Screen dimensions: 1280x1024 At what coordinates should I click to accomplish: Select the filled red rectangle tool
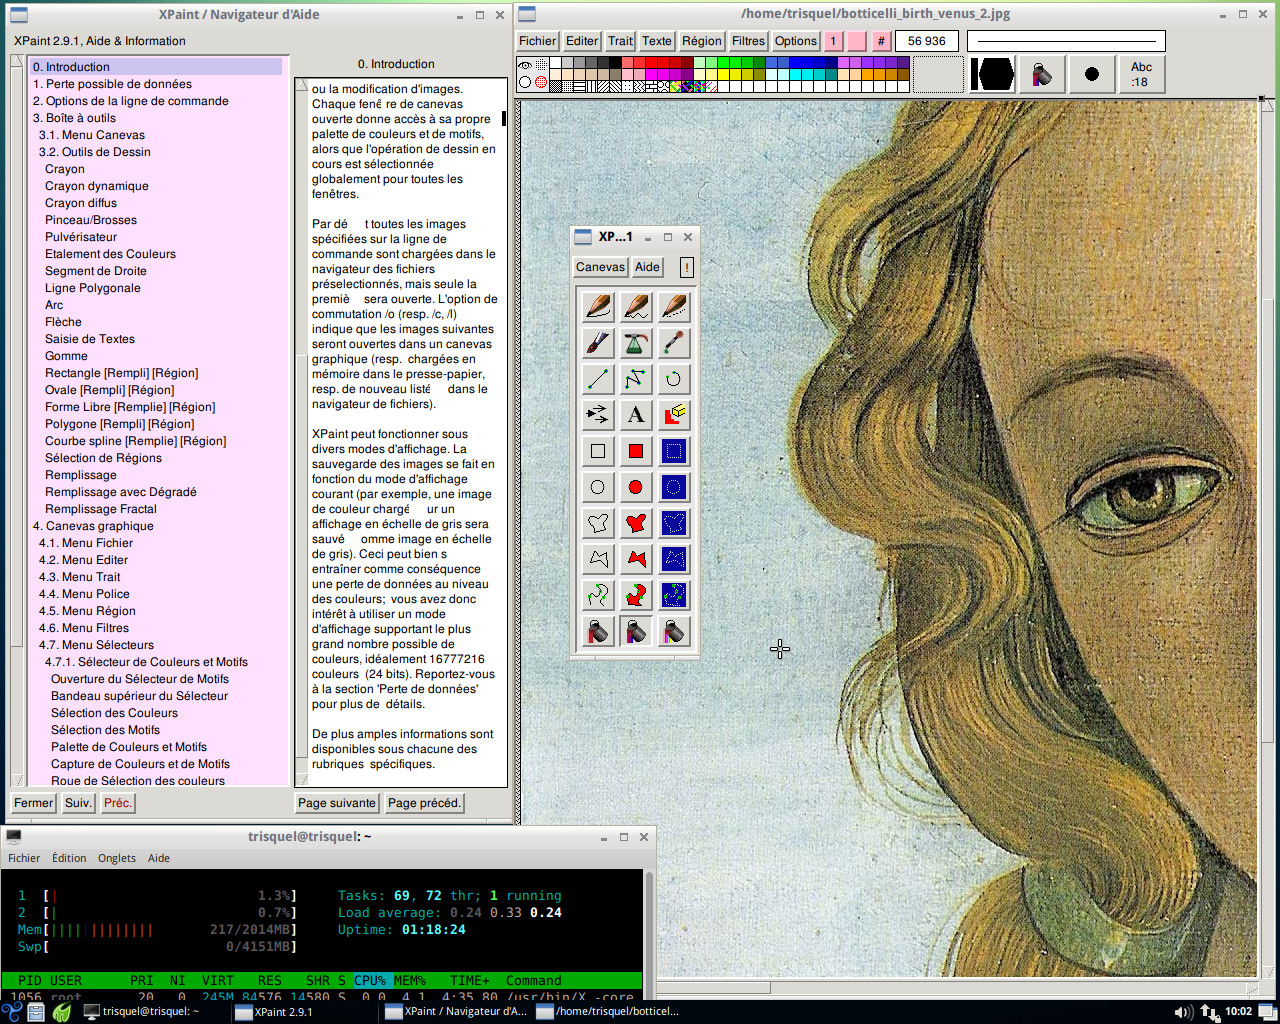pyautogui.click(x=636, y=451)
